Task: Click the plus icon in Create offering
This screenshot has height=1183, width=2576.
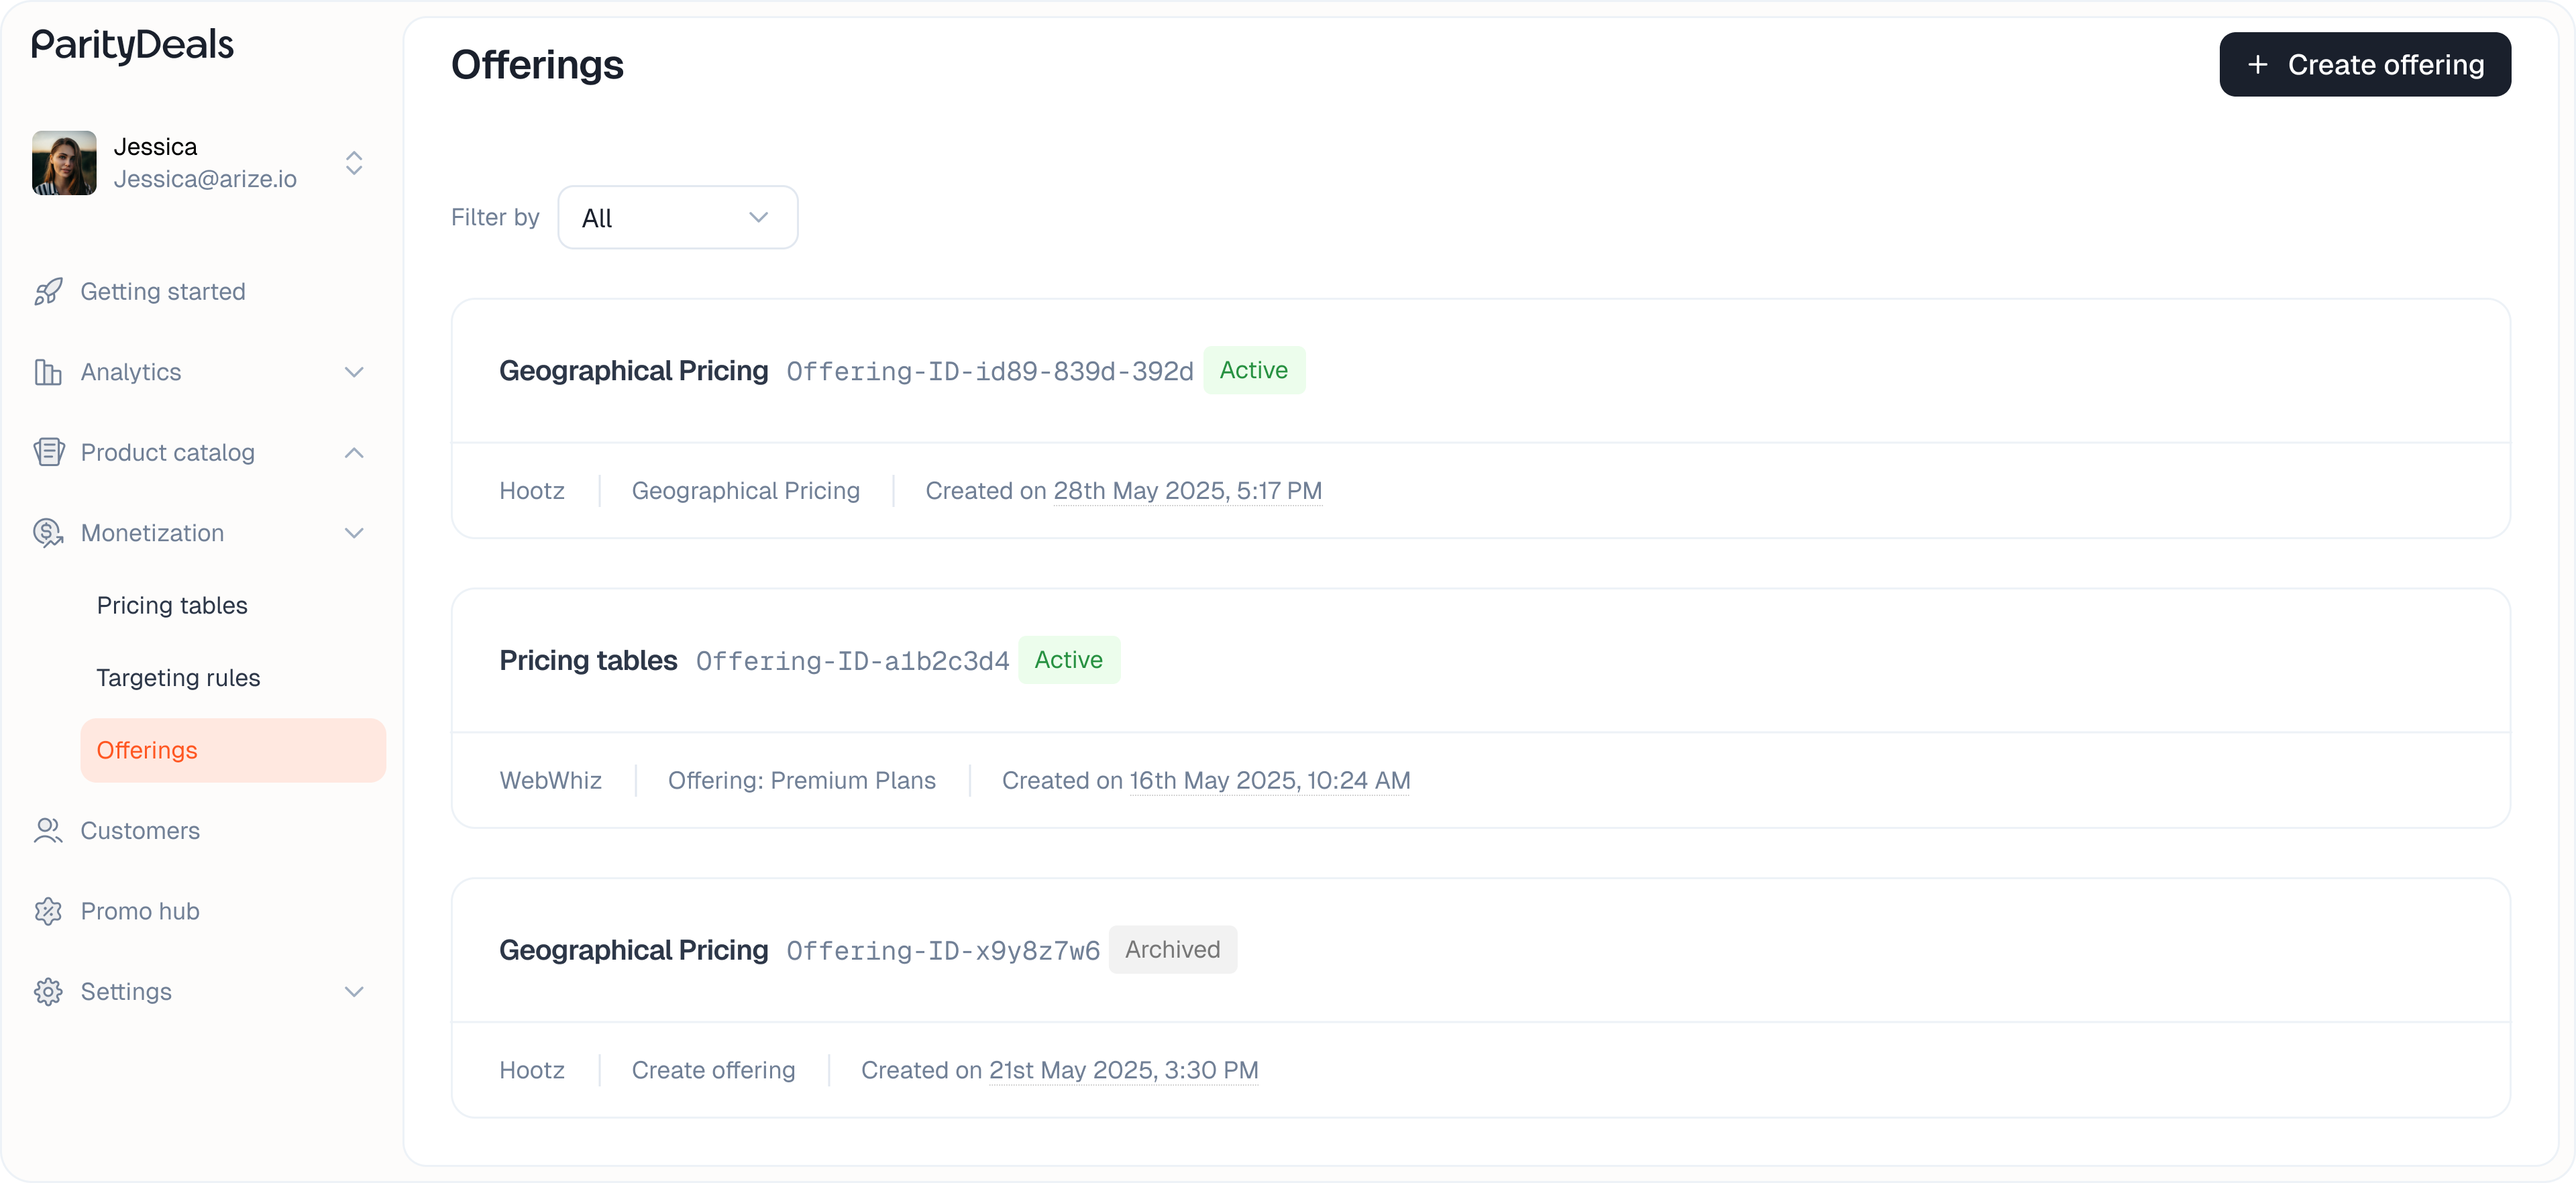Action: 2257,65
